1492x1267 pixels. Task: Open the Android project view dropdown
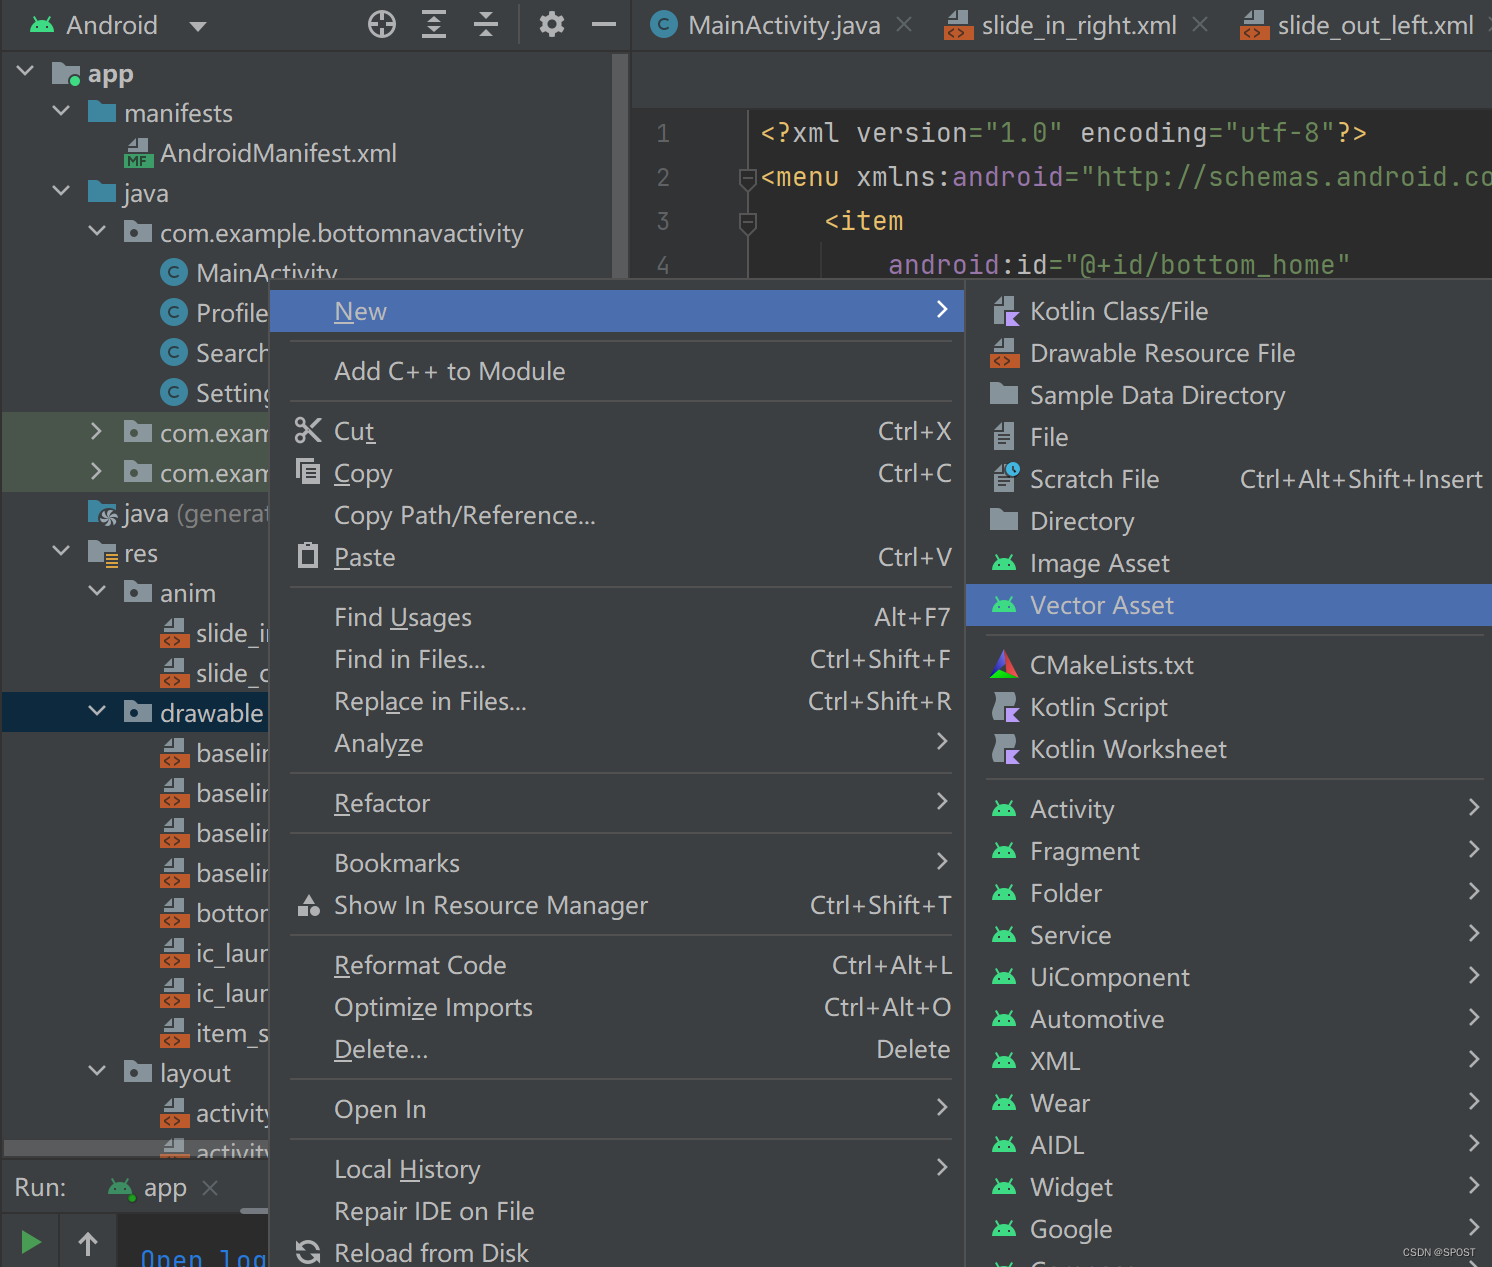pos(198,26)
